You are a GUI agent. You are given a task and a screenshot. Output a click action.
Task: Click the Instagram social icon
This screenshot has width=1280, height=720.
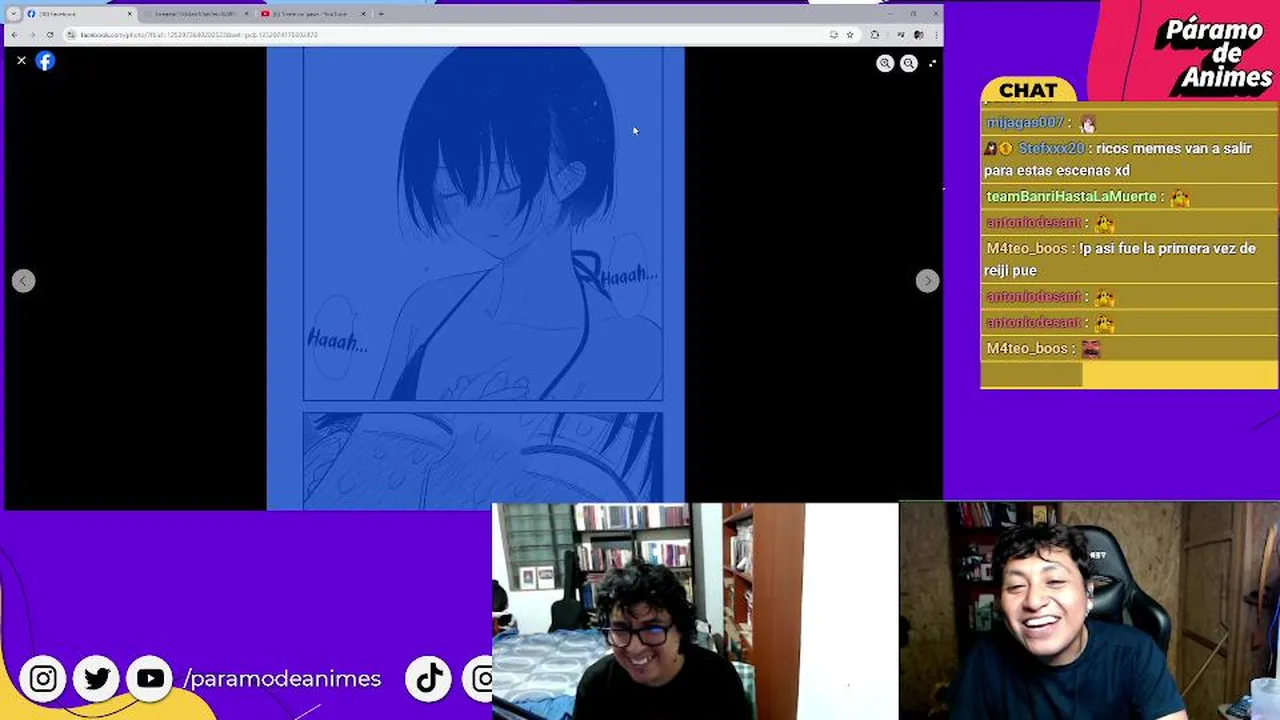click(43, 679)
